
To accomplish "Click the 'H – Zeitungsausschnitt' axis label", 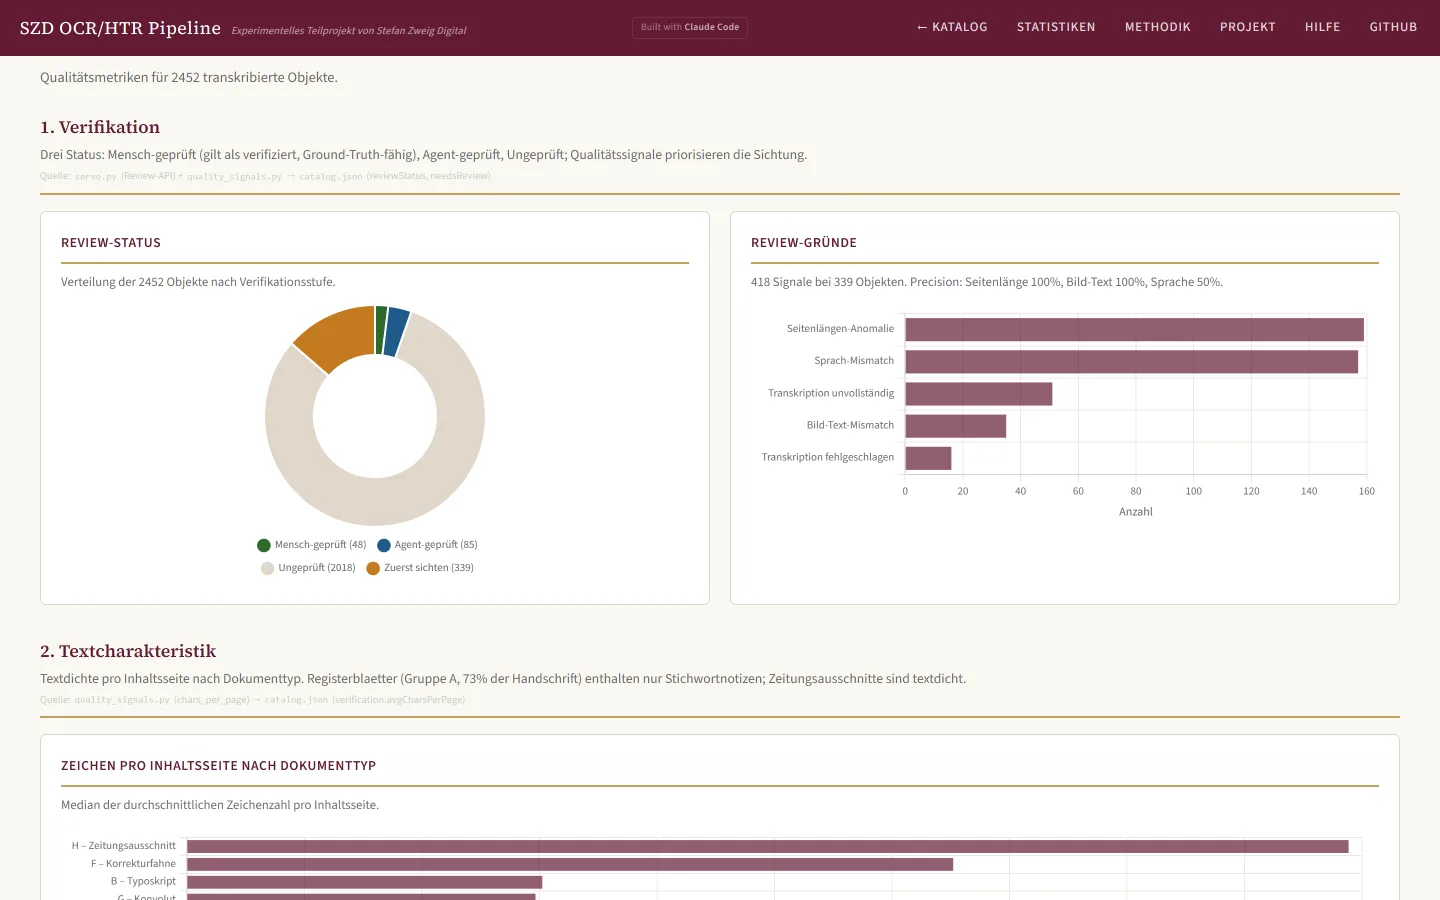I will coord(124,846).
